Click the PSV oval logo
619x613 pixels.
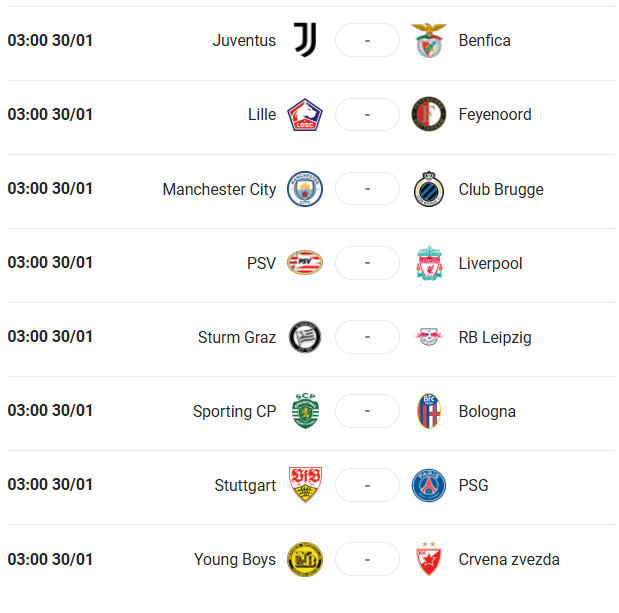(x=305, y=262)
